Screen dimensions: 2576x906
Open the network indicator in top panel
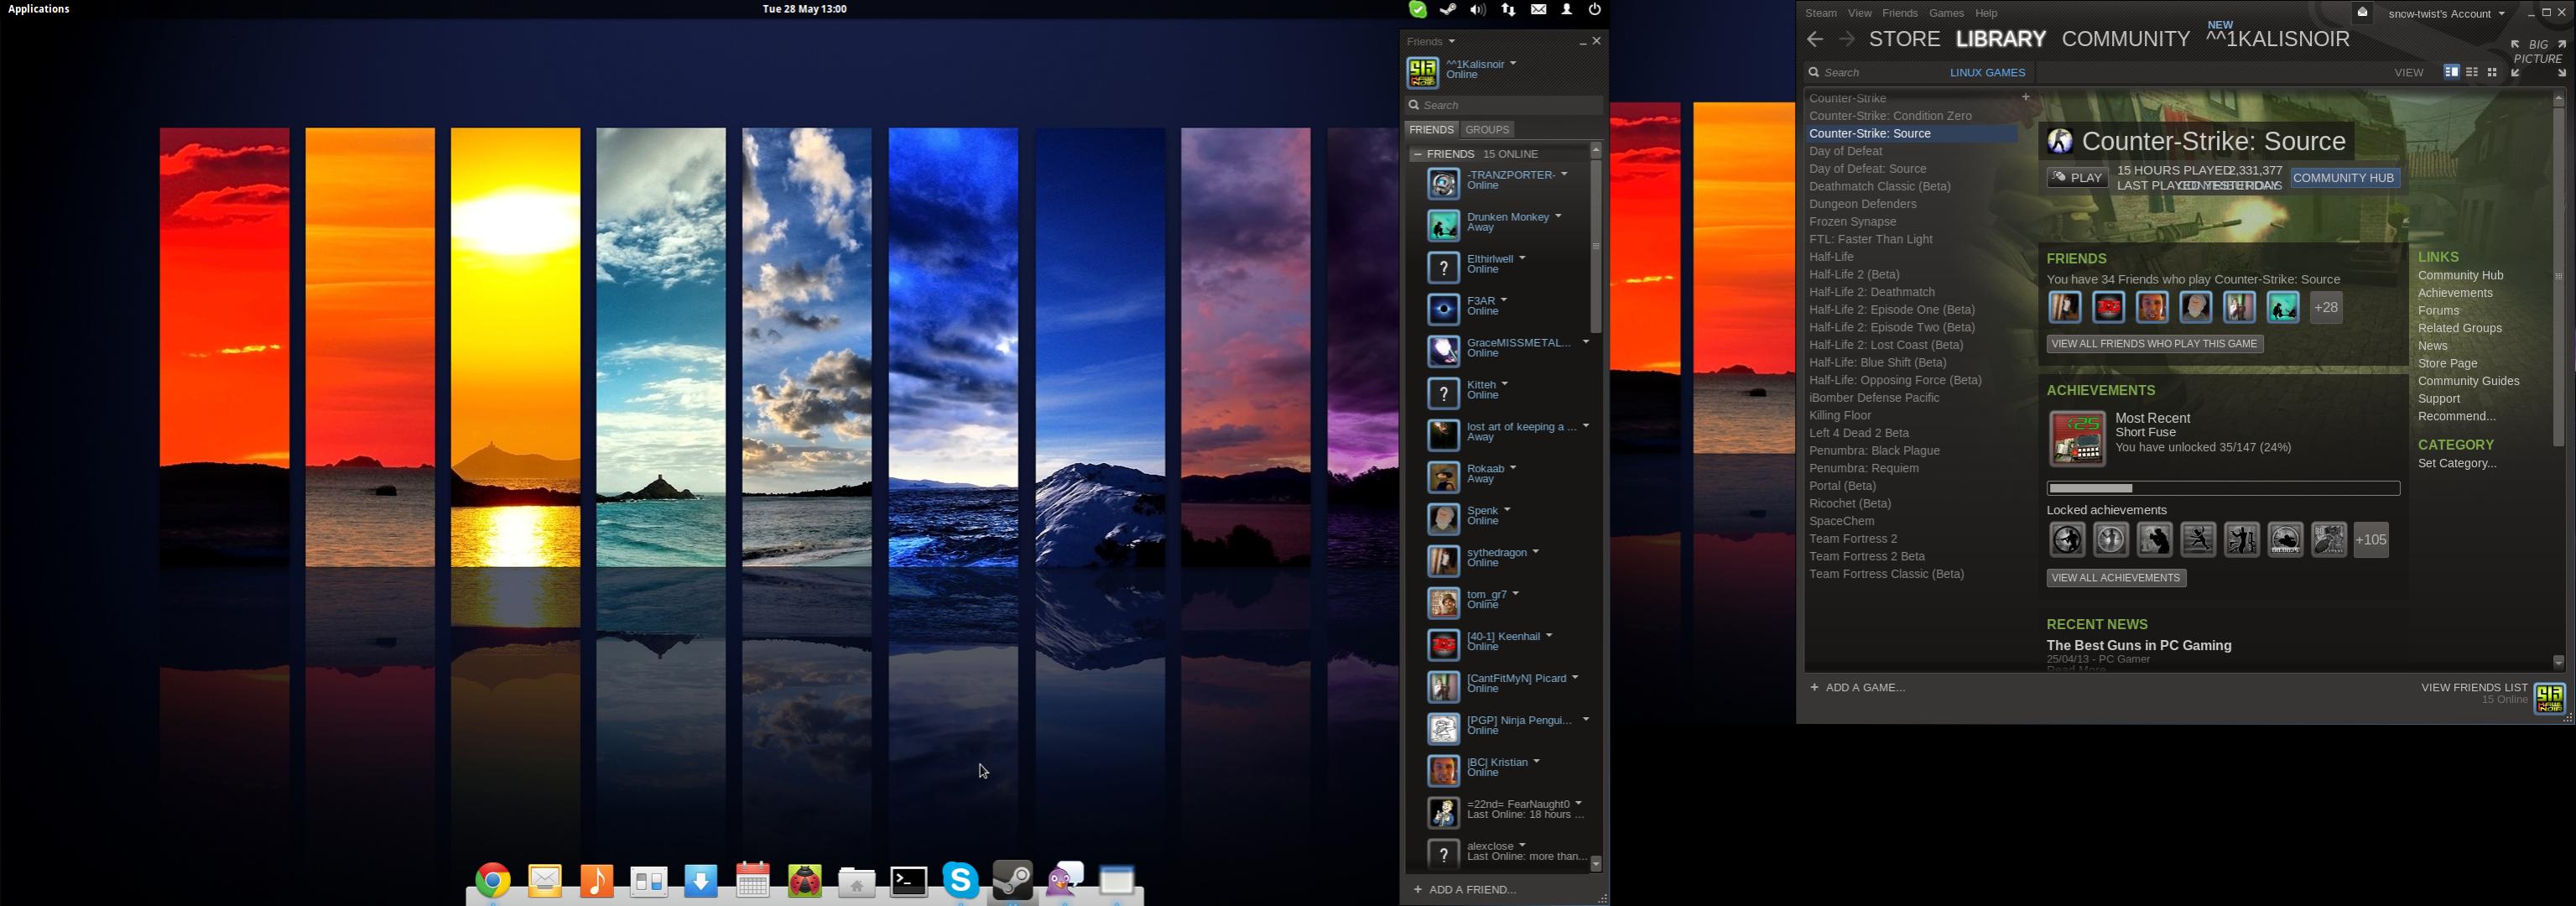point(1508,10)
